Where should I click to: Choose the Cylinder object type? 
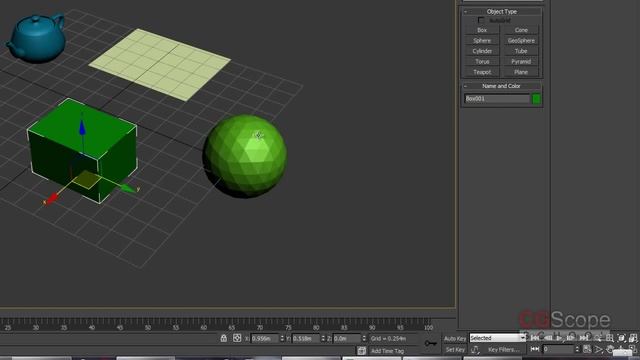click(482, 51)
